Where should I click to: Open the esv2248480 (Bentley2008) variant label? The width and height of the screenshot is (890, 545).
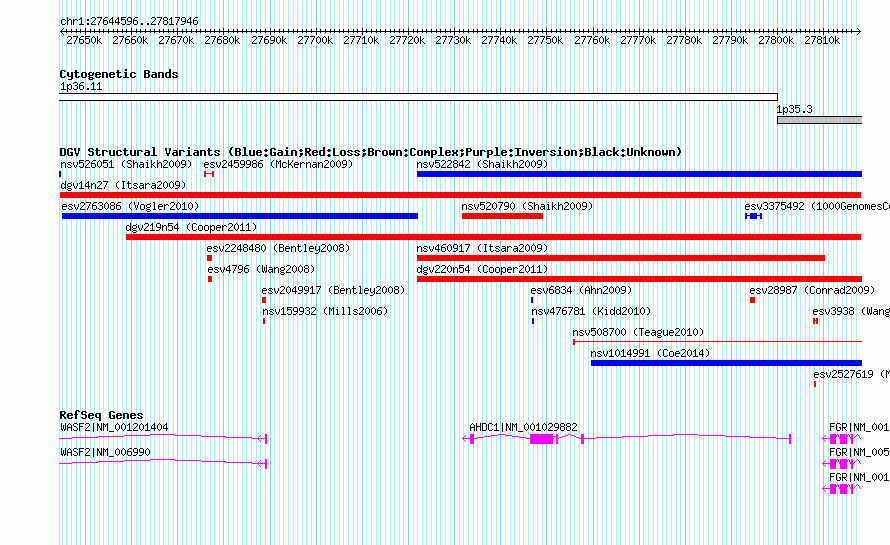[x=278, y=248]
